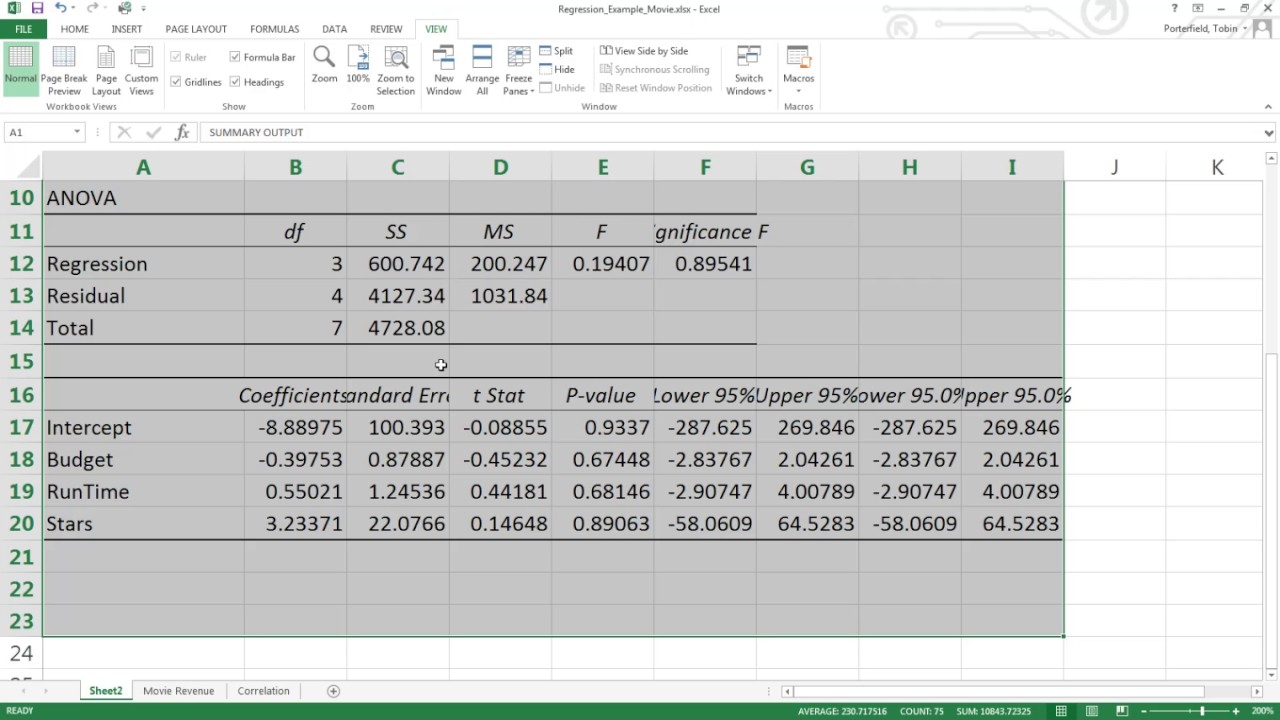Click Arrange All windows
Screen dimensions: 1280x720
[482, 70]
